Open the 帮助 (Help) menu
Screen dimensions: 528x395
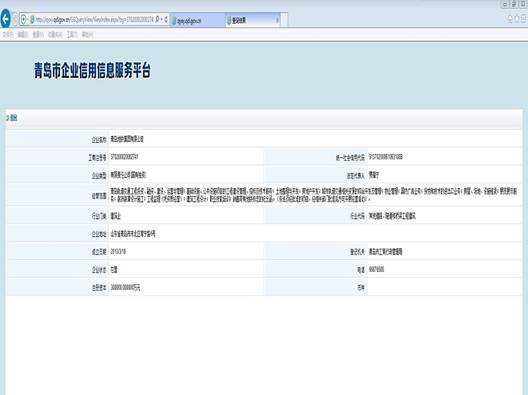[x=87, y=35]
